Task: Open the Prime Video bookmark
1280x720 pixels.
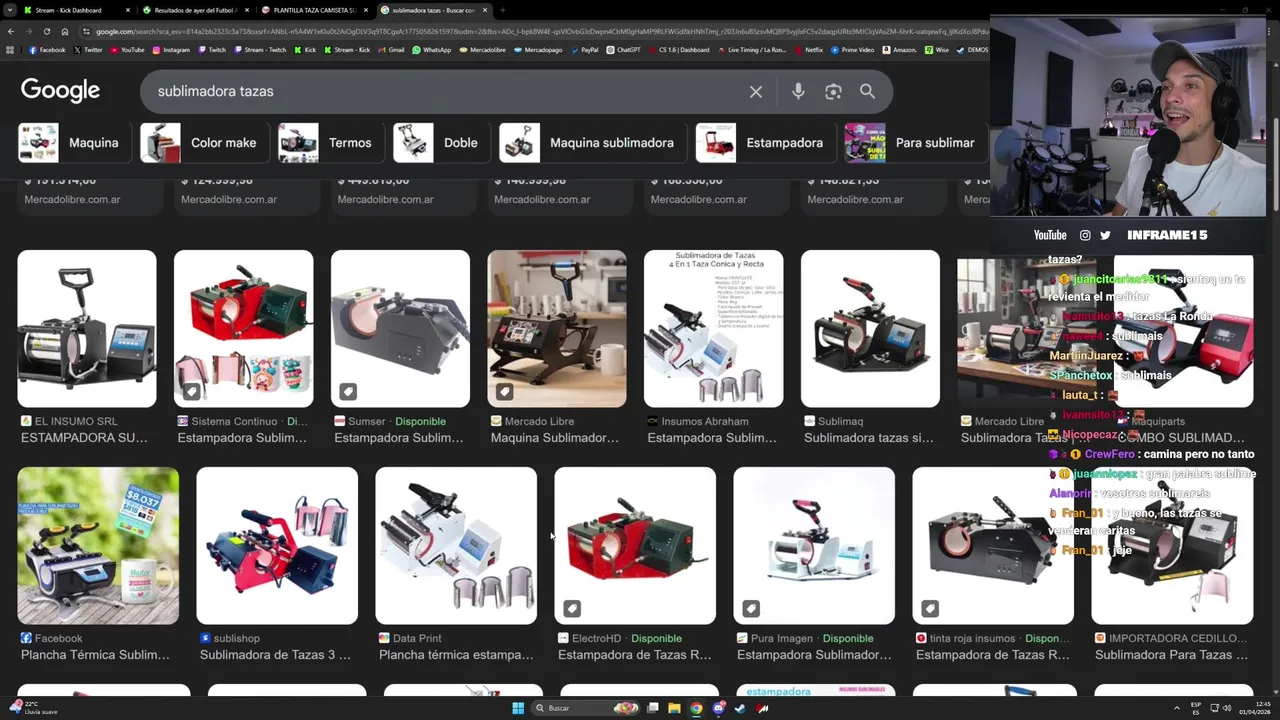Action: click(x=852, y=49)
